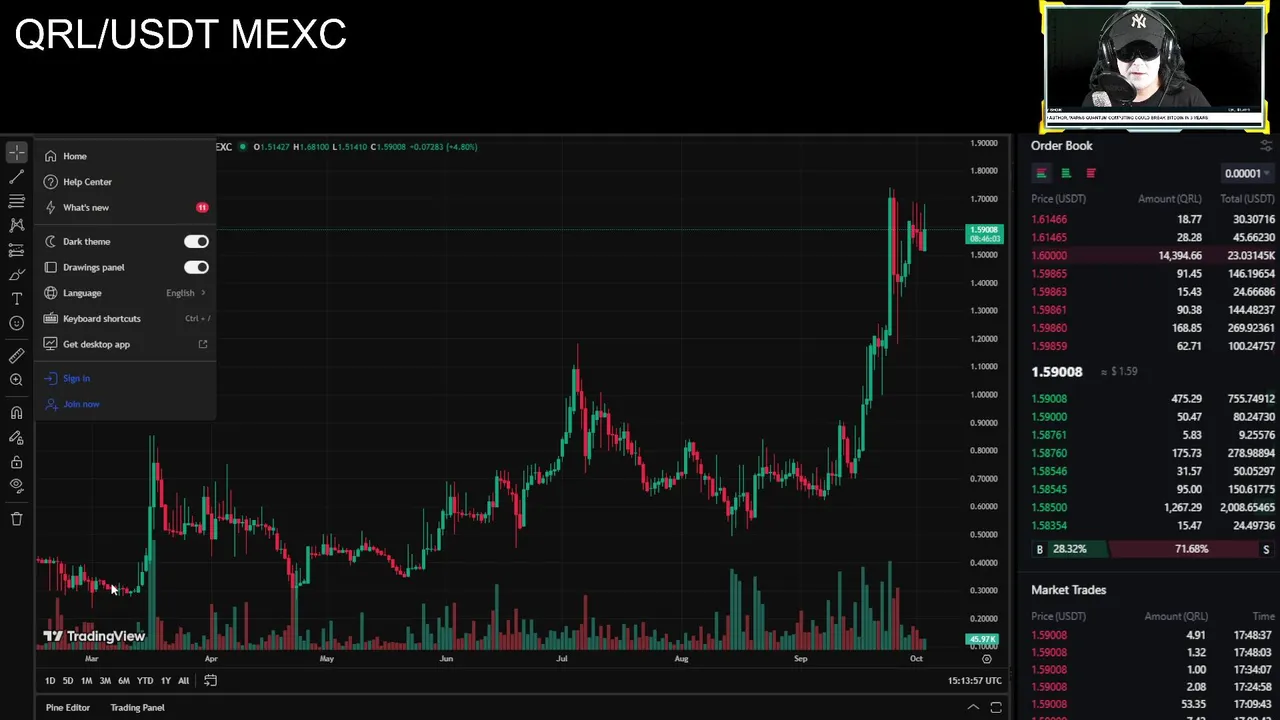Viewport: 1280px width, 720px height.
Task: Show only buy orders view
Action: 1066,173
